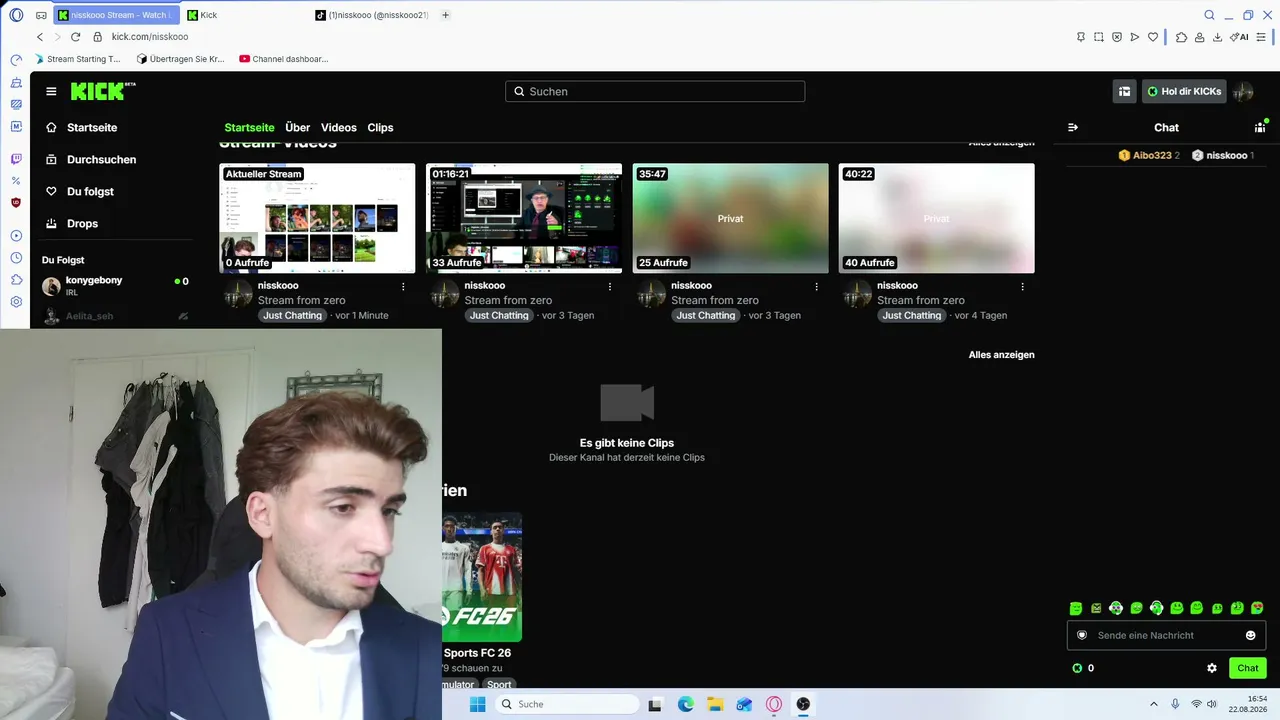Show the chat viewers list icon
The width and height of the screenshot is (1280, 720).
pos(1260,127)
